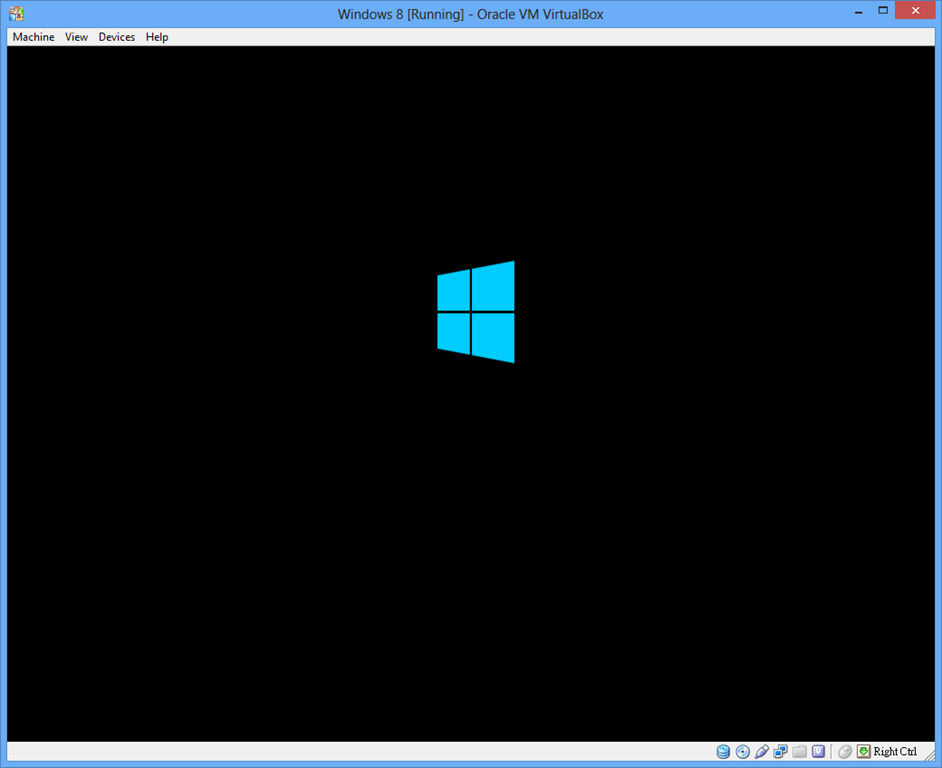Click the shared folders indicator icon

click(x=800, y=751)
